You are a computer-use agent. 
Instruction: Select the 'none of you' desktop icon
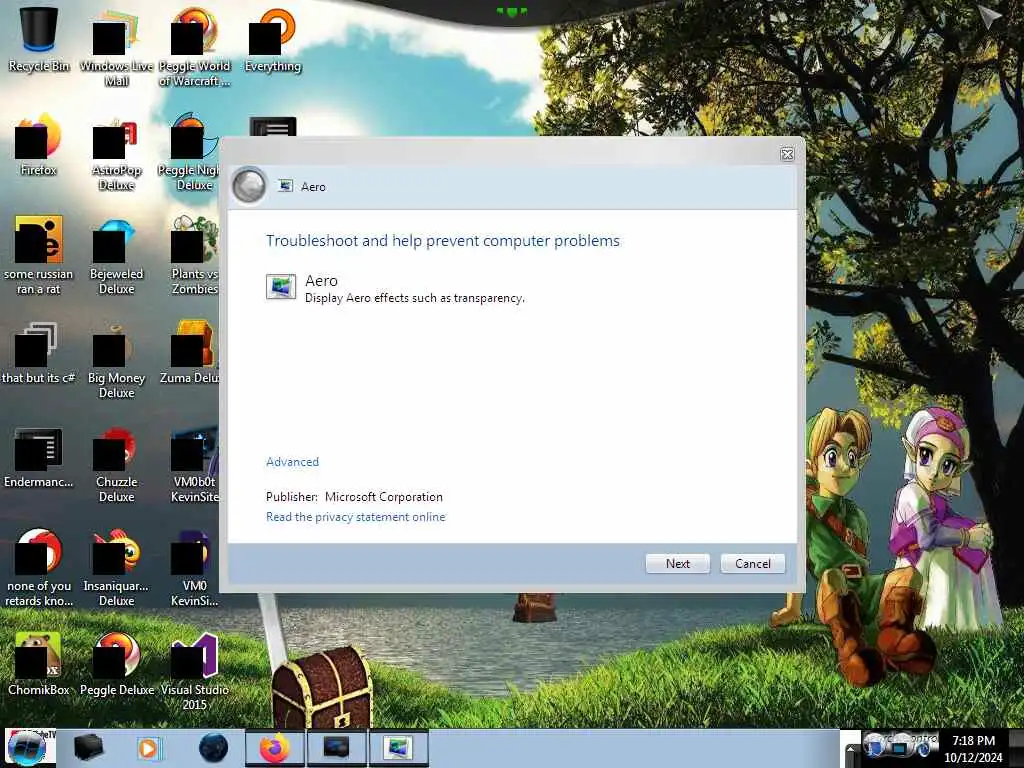click(39, 567)
